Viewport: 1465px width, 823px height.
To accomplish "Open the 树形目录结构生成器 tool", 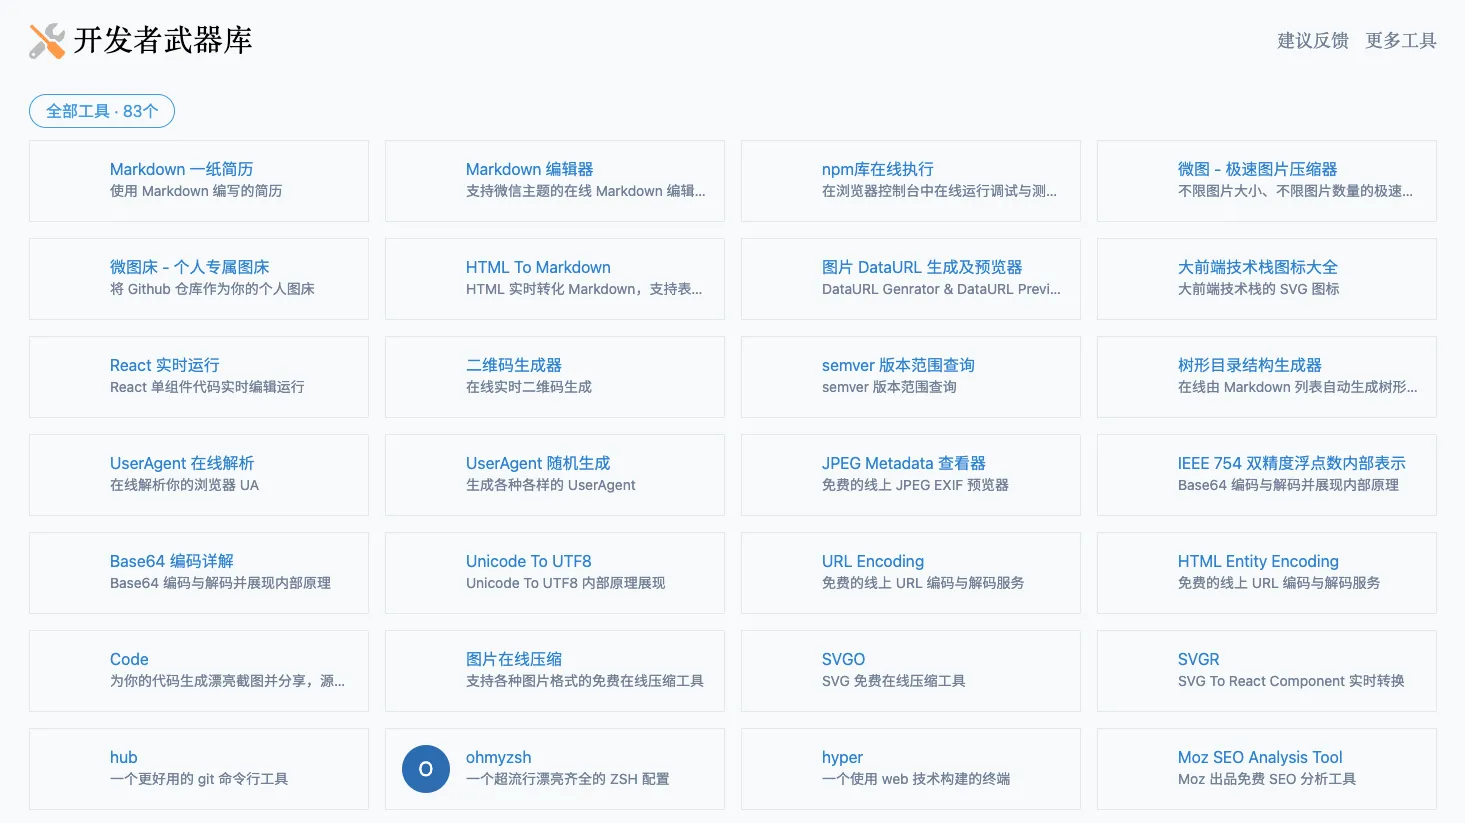I will [x=1249, y=365].
